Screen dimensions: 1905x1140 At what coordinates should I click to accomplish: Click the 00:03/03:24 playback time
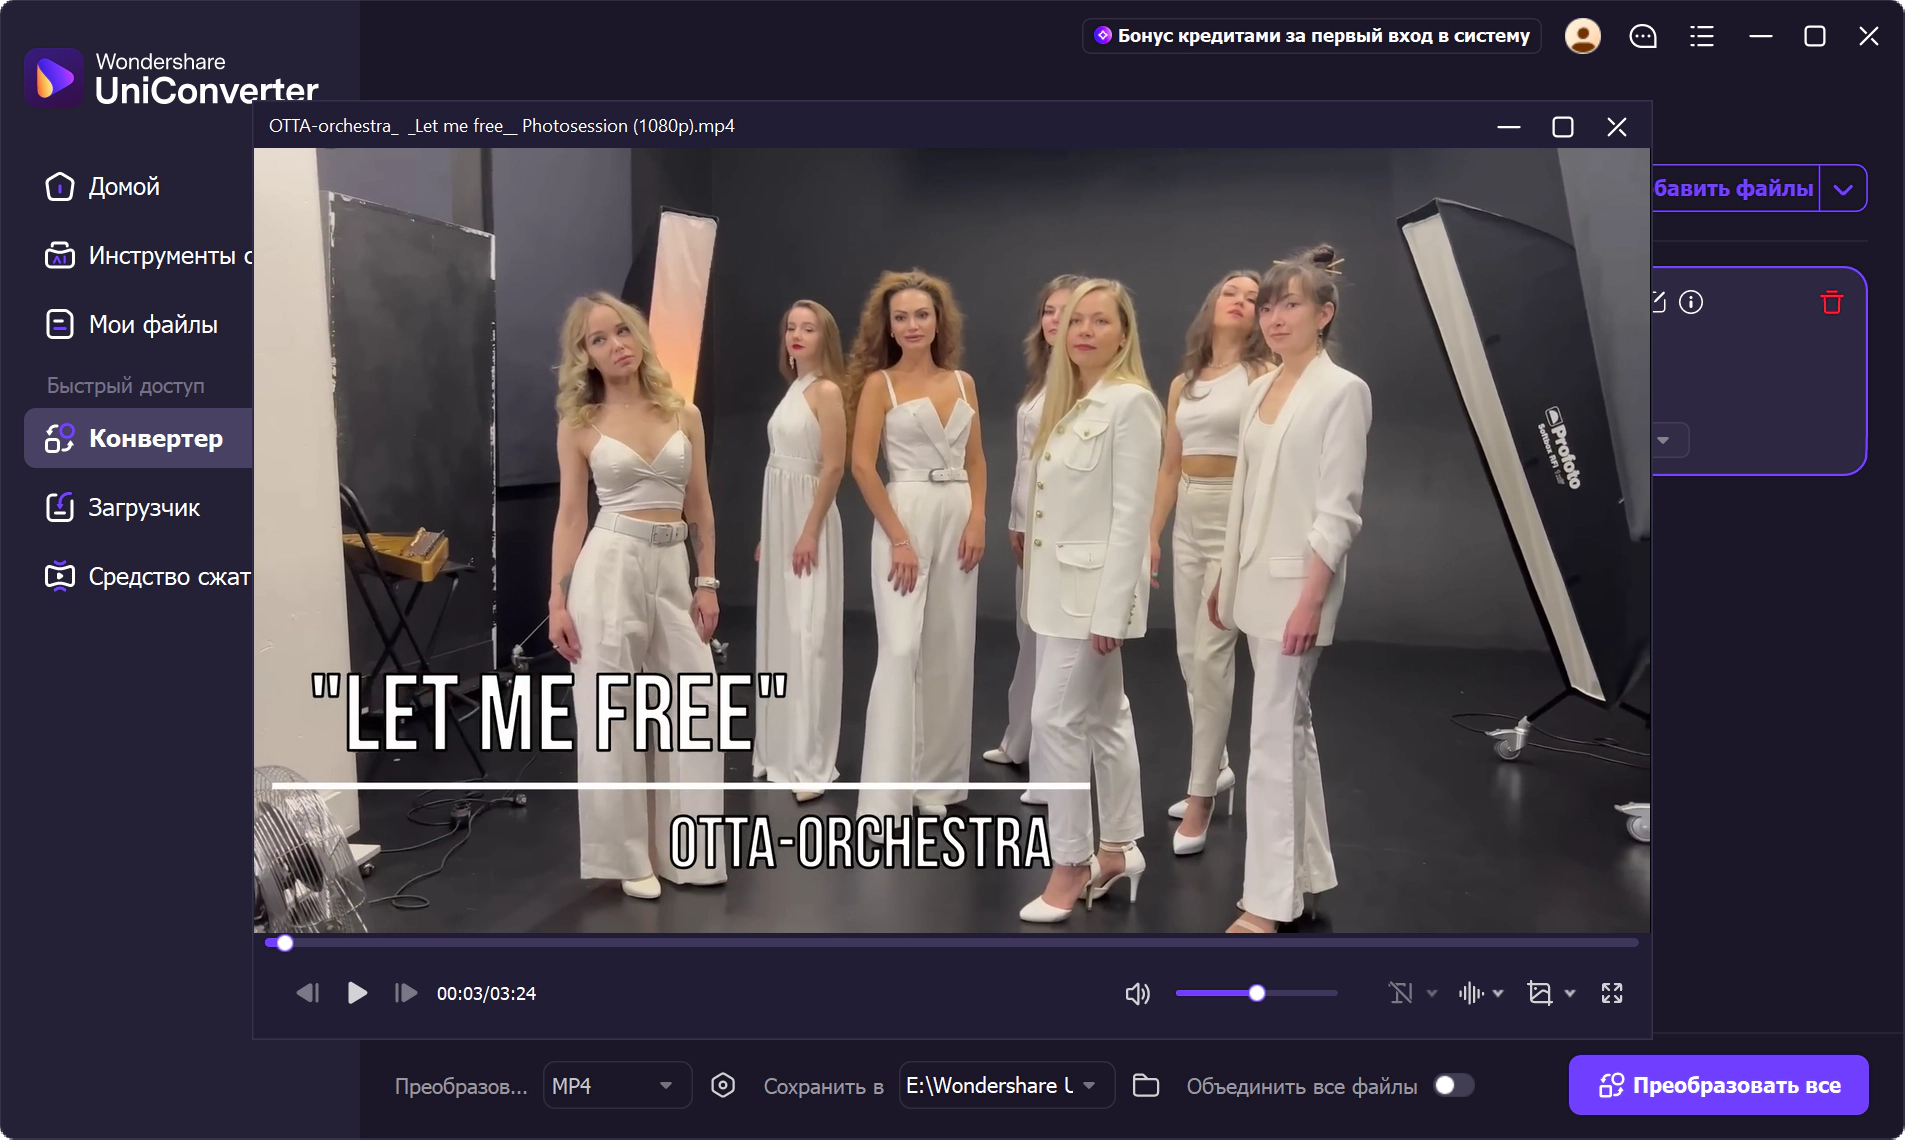coord(487,994)
